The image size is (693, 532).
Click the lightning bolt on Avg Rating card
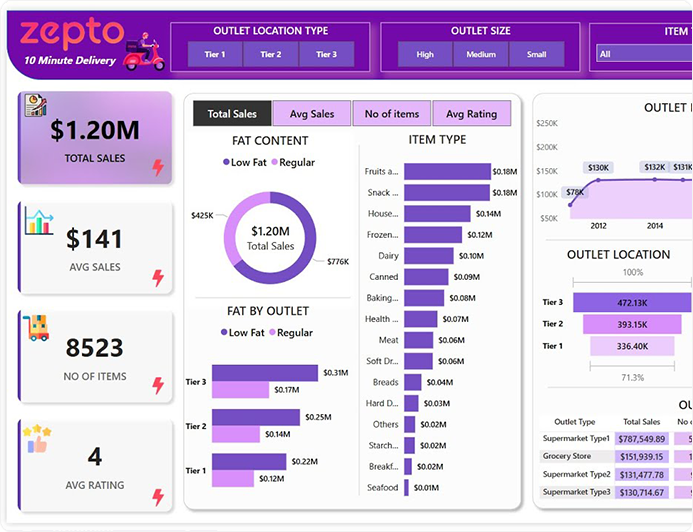(x=158, y=496)
